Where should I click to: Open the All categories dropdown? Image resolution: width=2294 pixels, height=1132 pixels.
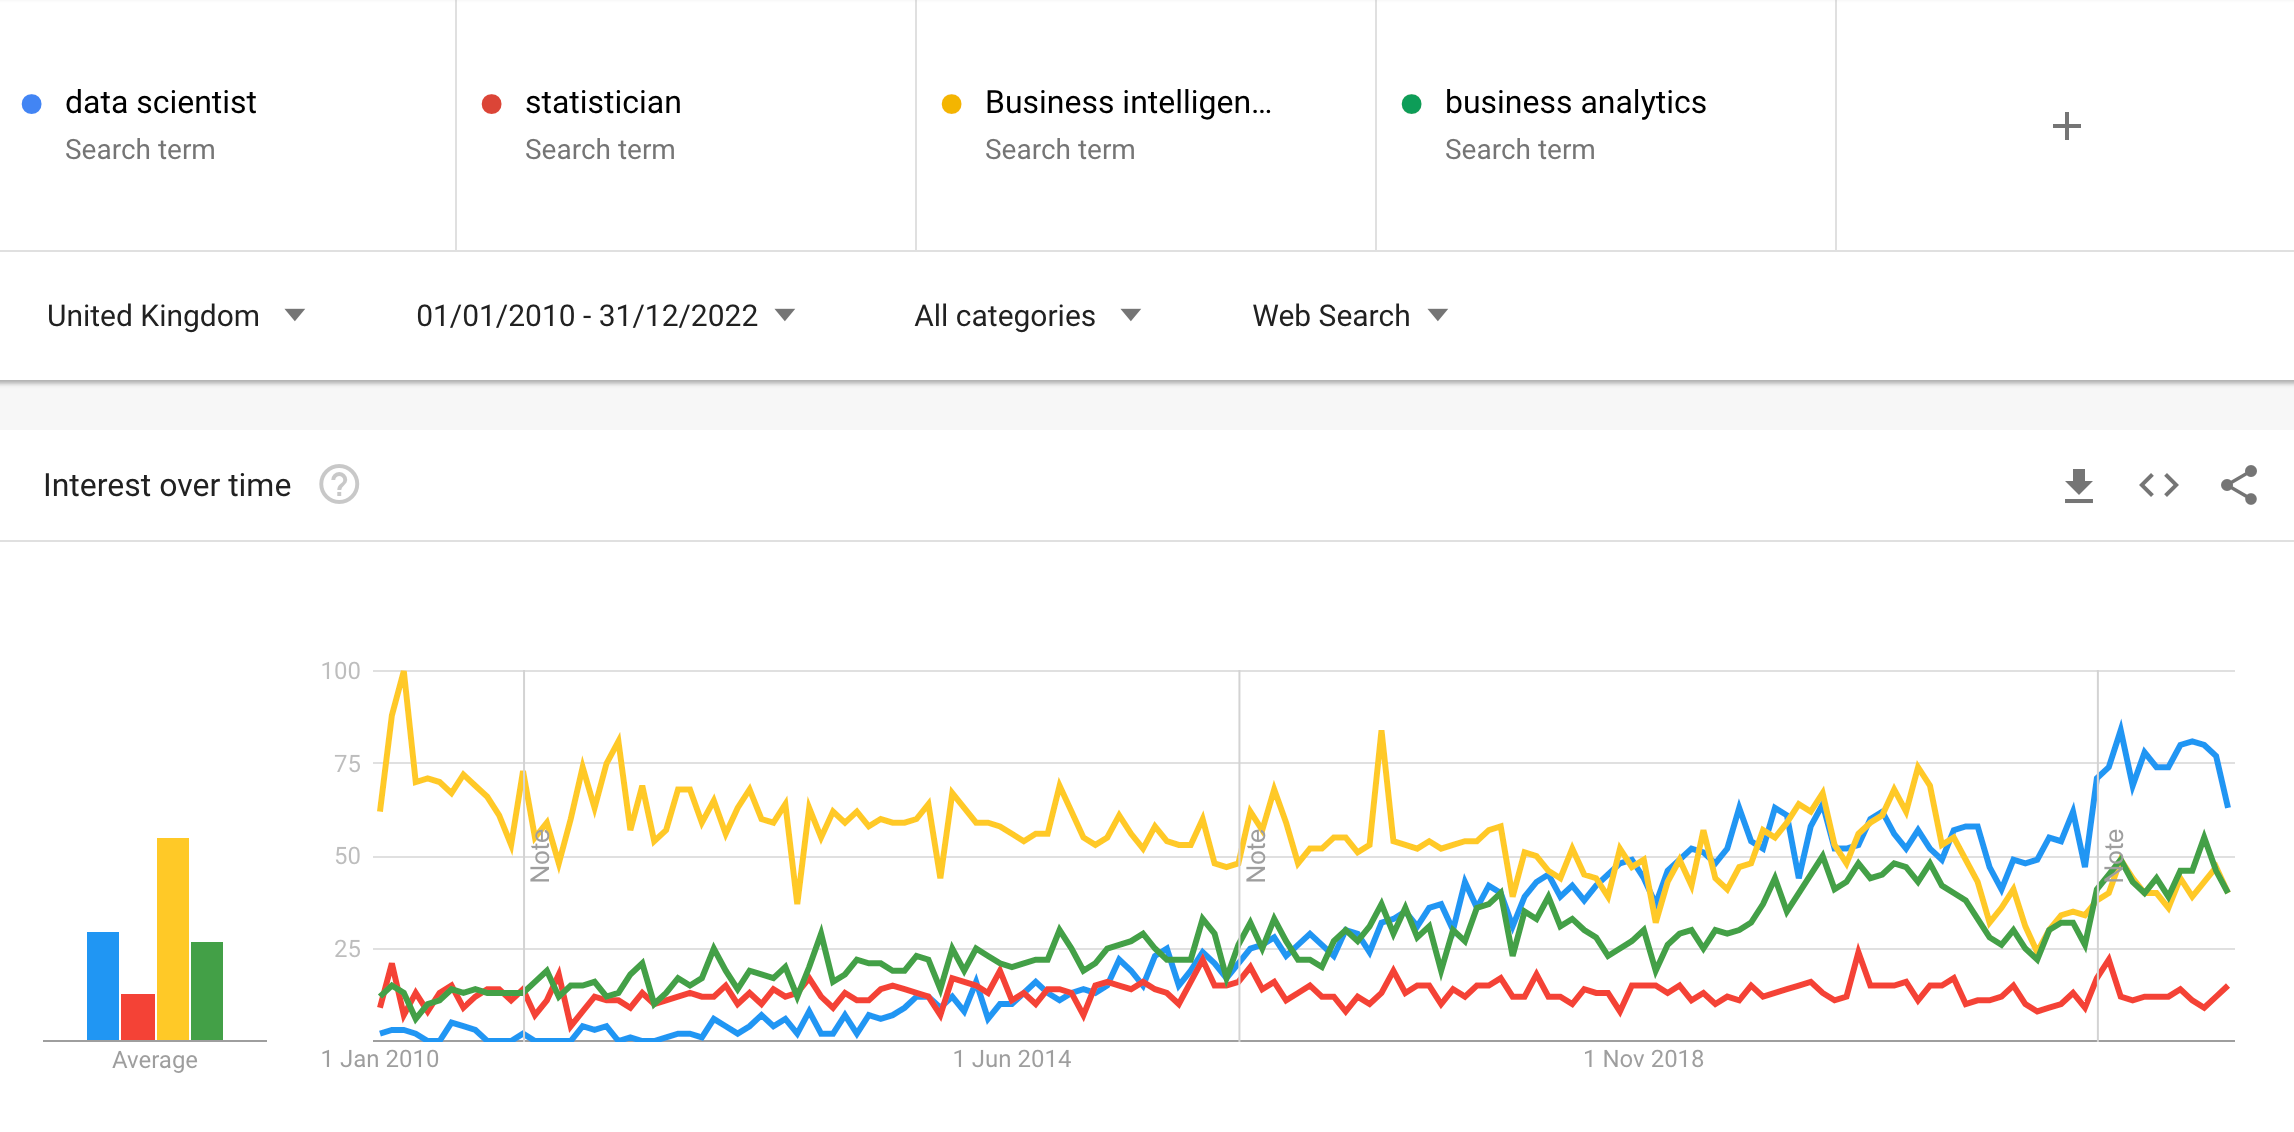pos(1026,316)
